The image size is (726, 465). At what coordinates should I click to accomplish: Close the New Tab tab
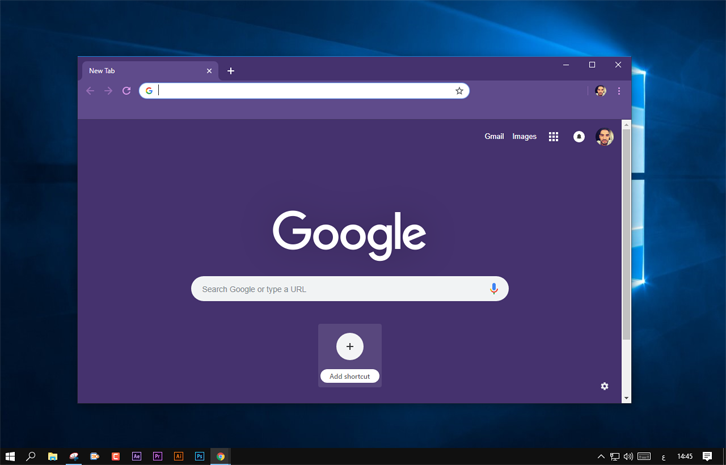pyautogui.click(x=209, y=71)
